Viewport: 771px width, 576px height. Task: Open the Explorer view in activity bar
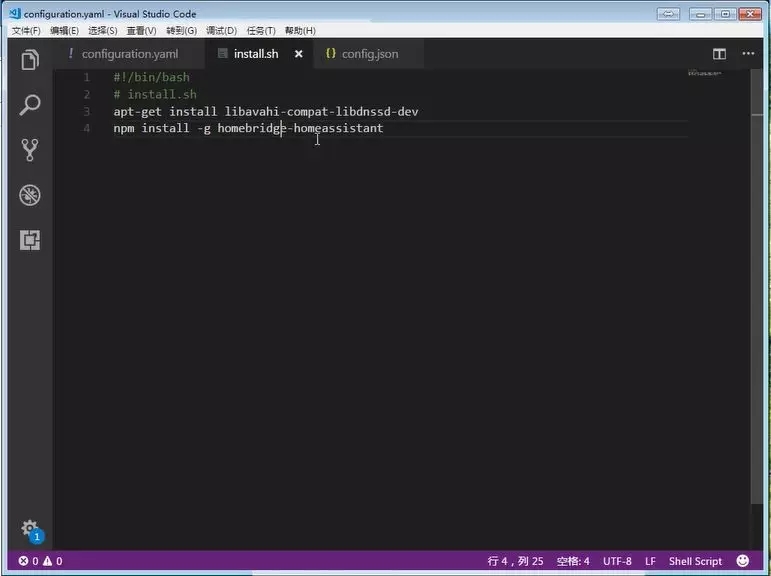pyautogui.click(x=30, y=60)
